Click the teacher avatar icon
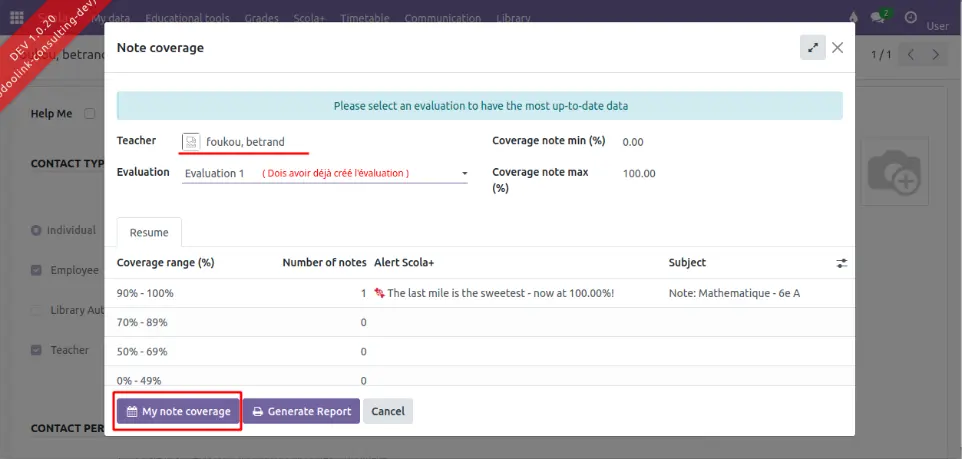Screen dimensions: 962x459 pos(192,142)
